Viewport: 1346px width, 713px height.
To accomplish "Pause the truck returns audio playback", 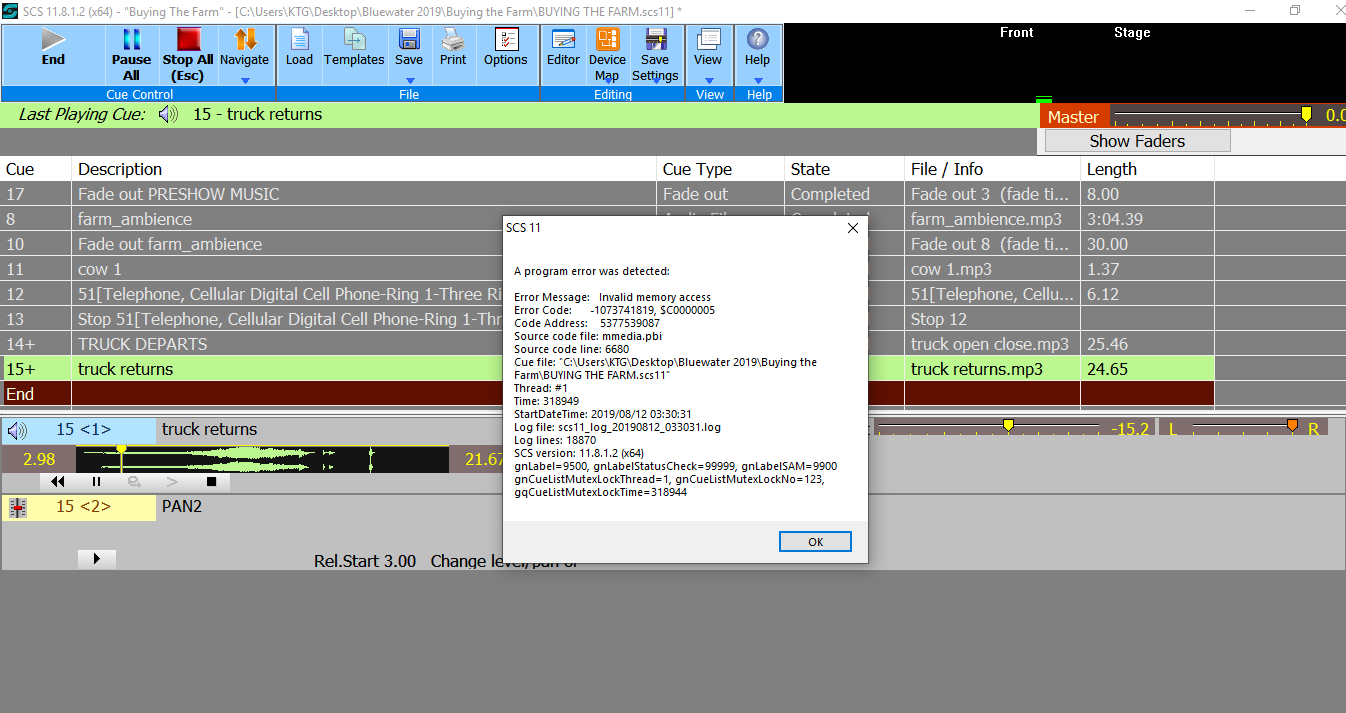I will pos(97,482).
